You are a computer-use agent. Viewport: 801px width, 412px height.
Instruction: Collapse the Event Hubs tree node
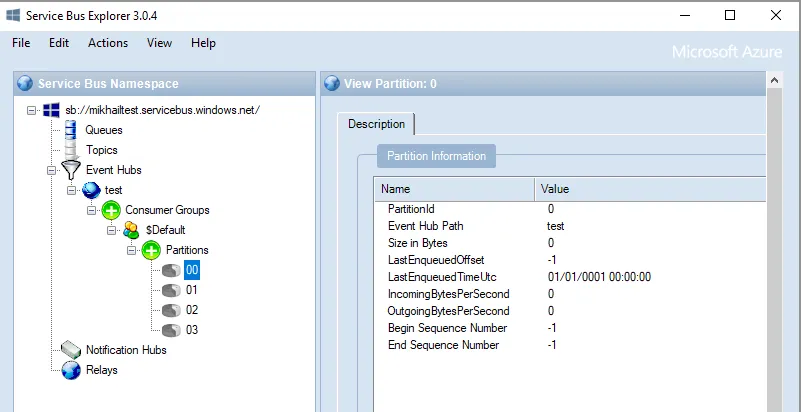(52, 170)
